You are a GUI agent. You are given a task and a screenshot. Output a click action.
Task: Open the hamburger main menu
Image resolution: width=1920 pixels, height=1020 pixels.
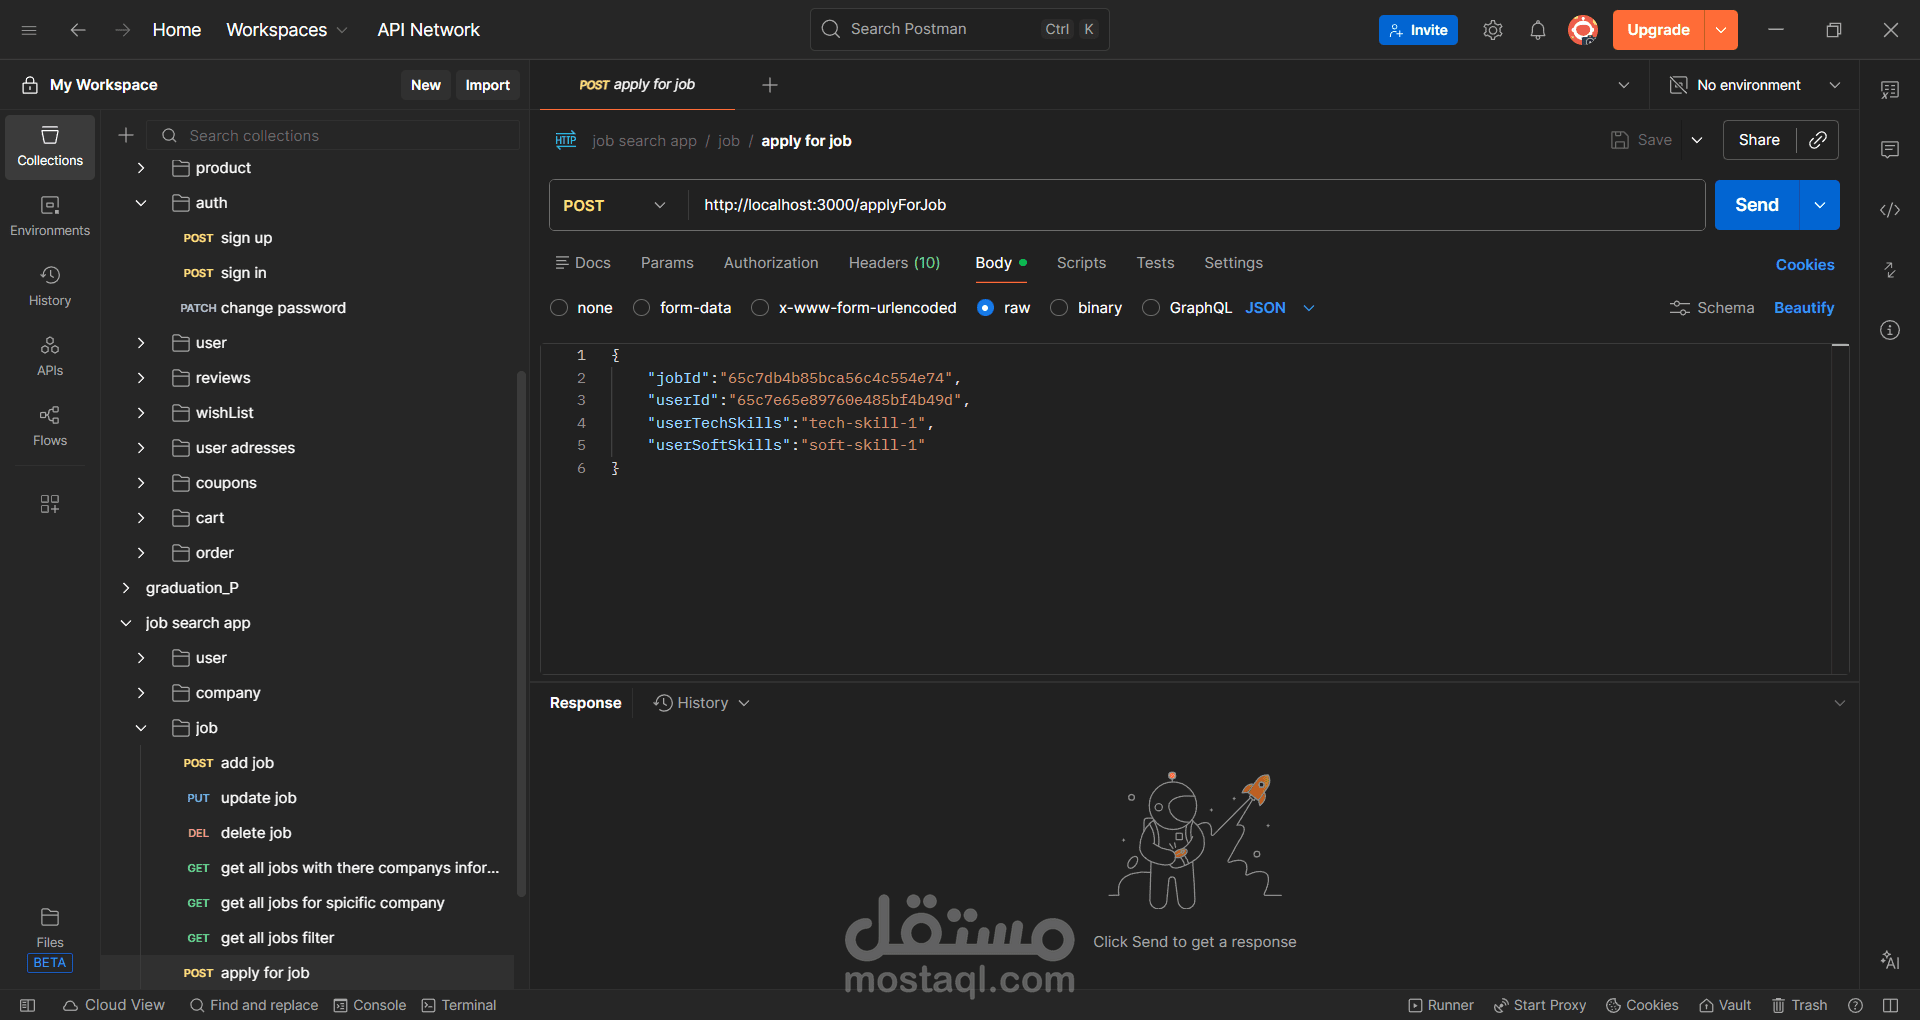pos(29,30)
